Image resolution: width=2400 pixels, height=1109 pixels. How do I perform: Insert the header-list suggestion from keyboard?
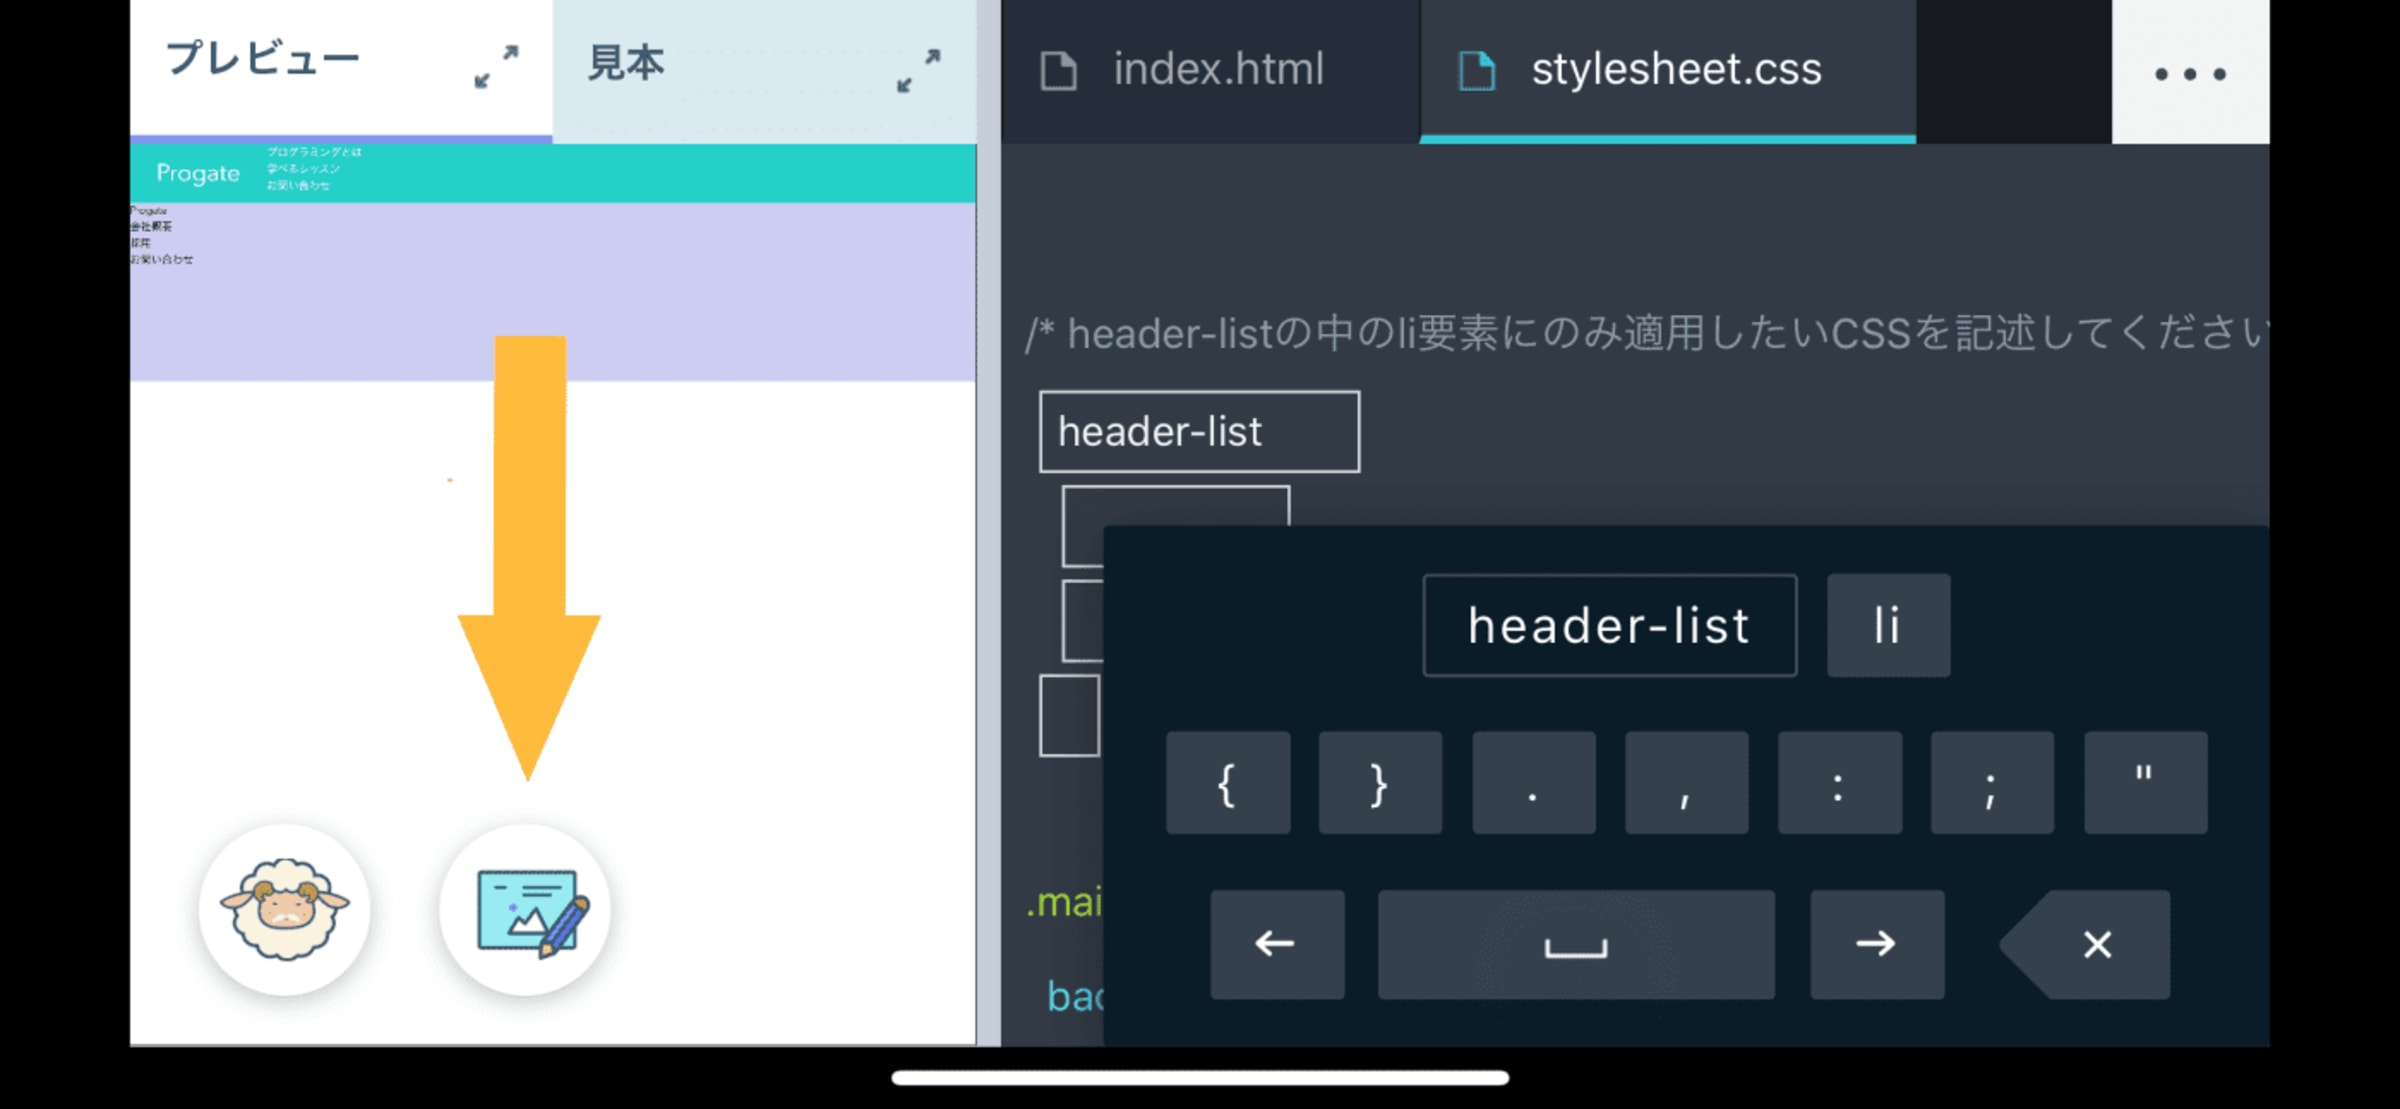(x=1609, y=626)
